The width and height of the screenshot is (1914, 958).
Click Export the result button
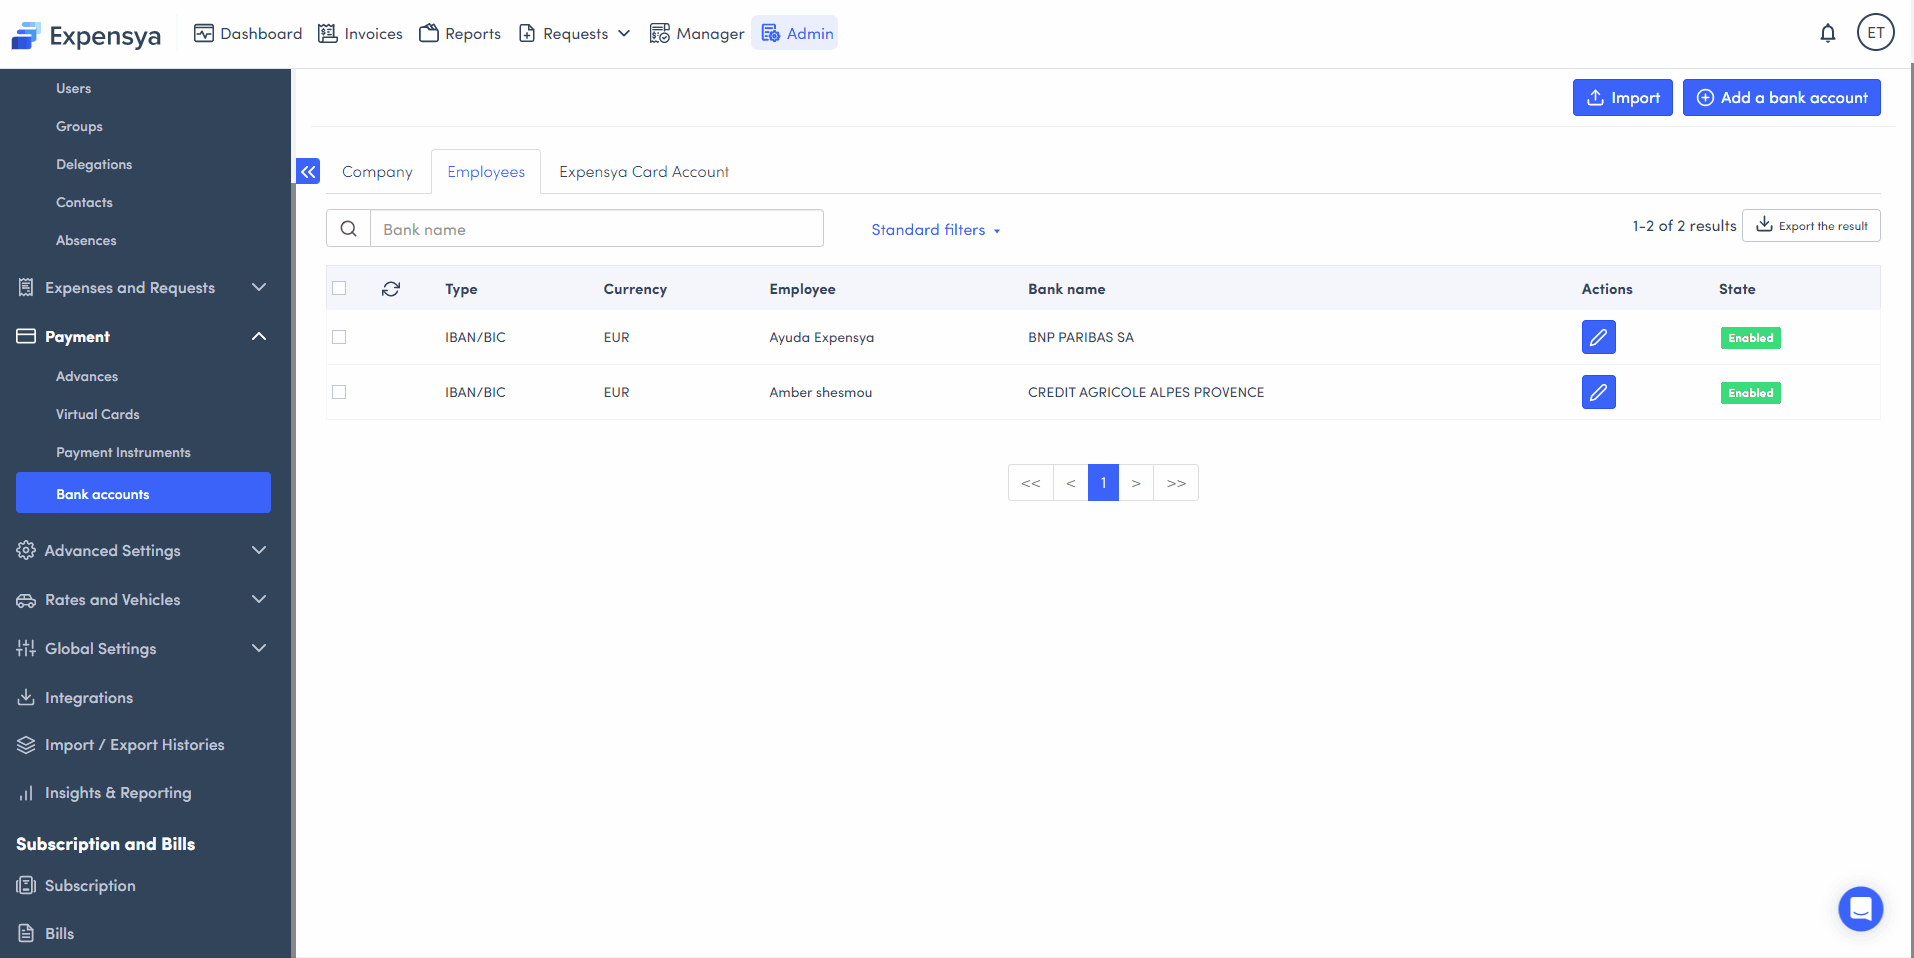coord(1810,226)
